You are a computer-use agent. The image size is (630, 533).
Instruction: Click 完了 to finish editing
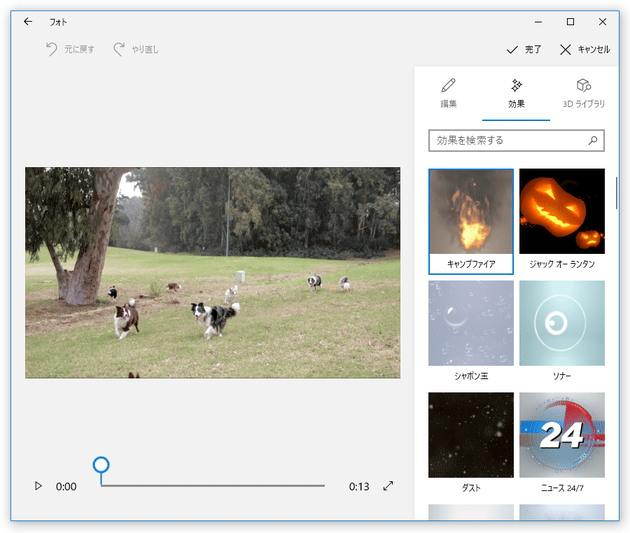tap(524, 49)
